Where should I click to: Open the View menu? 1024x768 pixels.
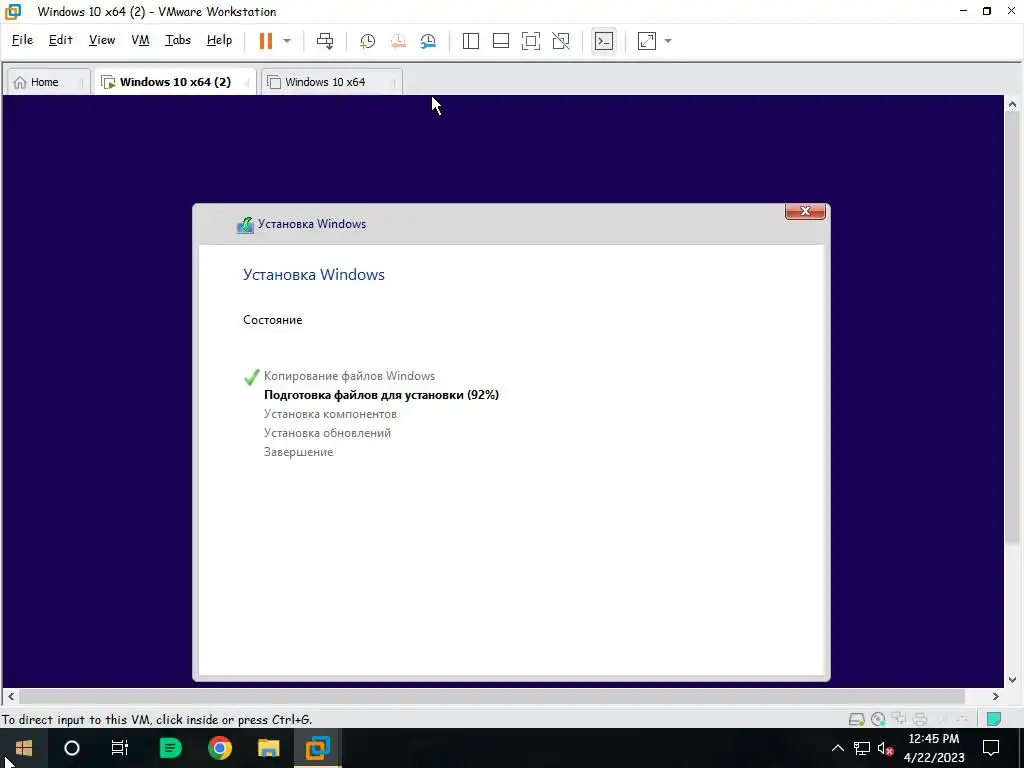(102, 40)
